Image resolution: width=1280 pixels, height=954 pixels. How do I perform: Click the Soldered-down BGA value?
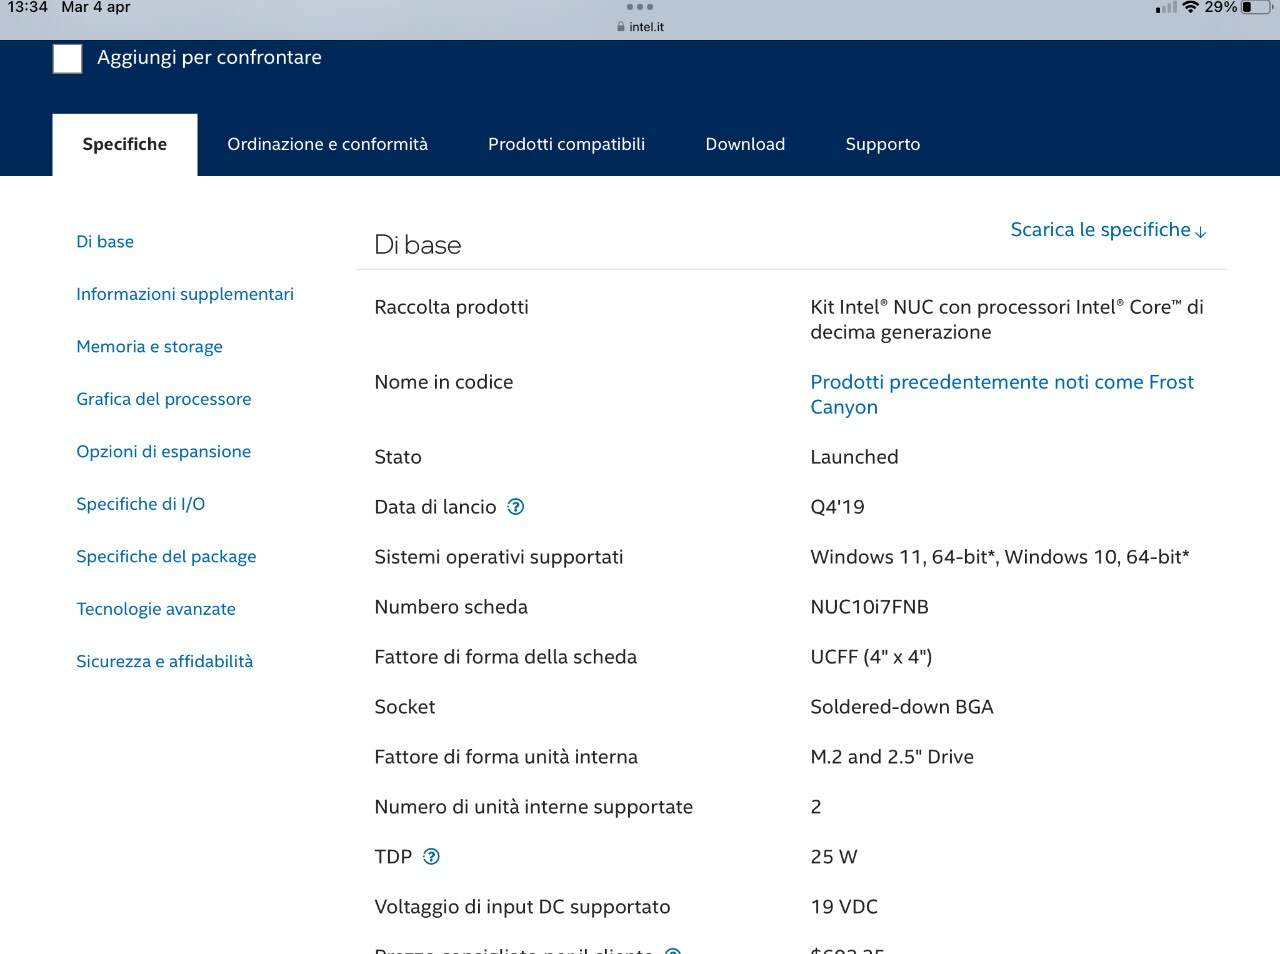click(x=902, y=707)
